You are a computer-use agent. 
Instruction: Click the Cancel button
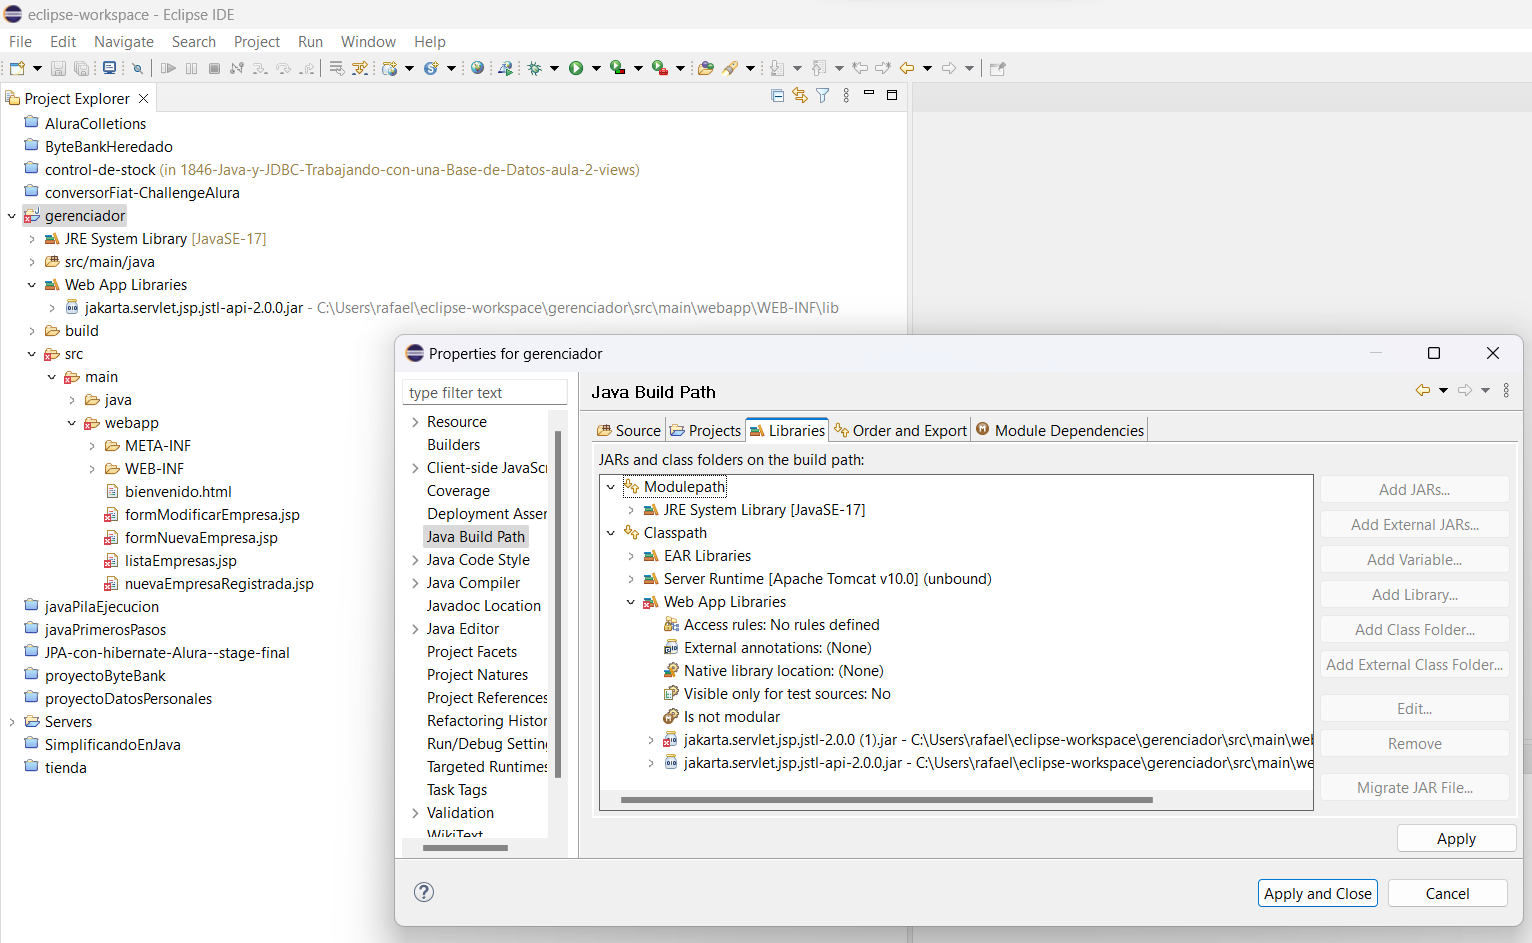1447,894
